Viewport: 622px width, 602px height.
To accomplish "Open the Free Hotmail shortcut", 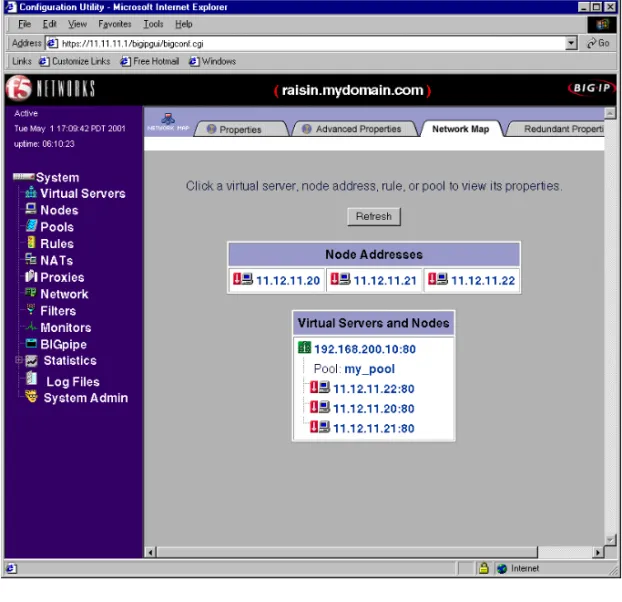I will [150, 61].
